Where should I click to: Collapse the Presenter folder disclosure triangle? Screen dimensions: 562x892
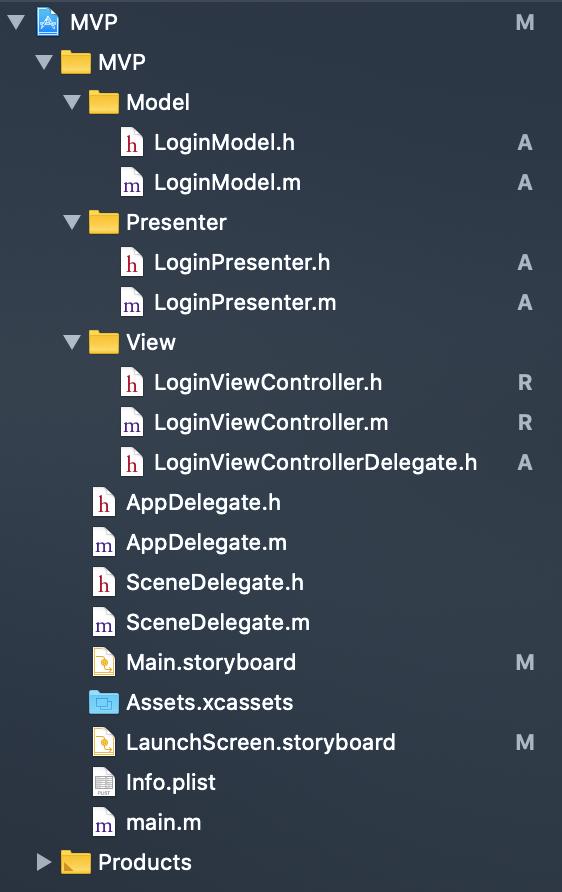coord(72,222)
